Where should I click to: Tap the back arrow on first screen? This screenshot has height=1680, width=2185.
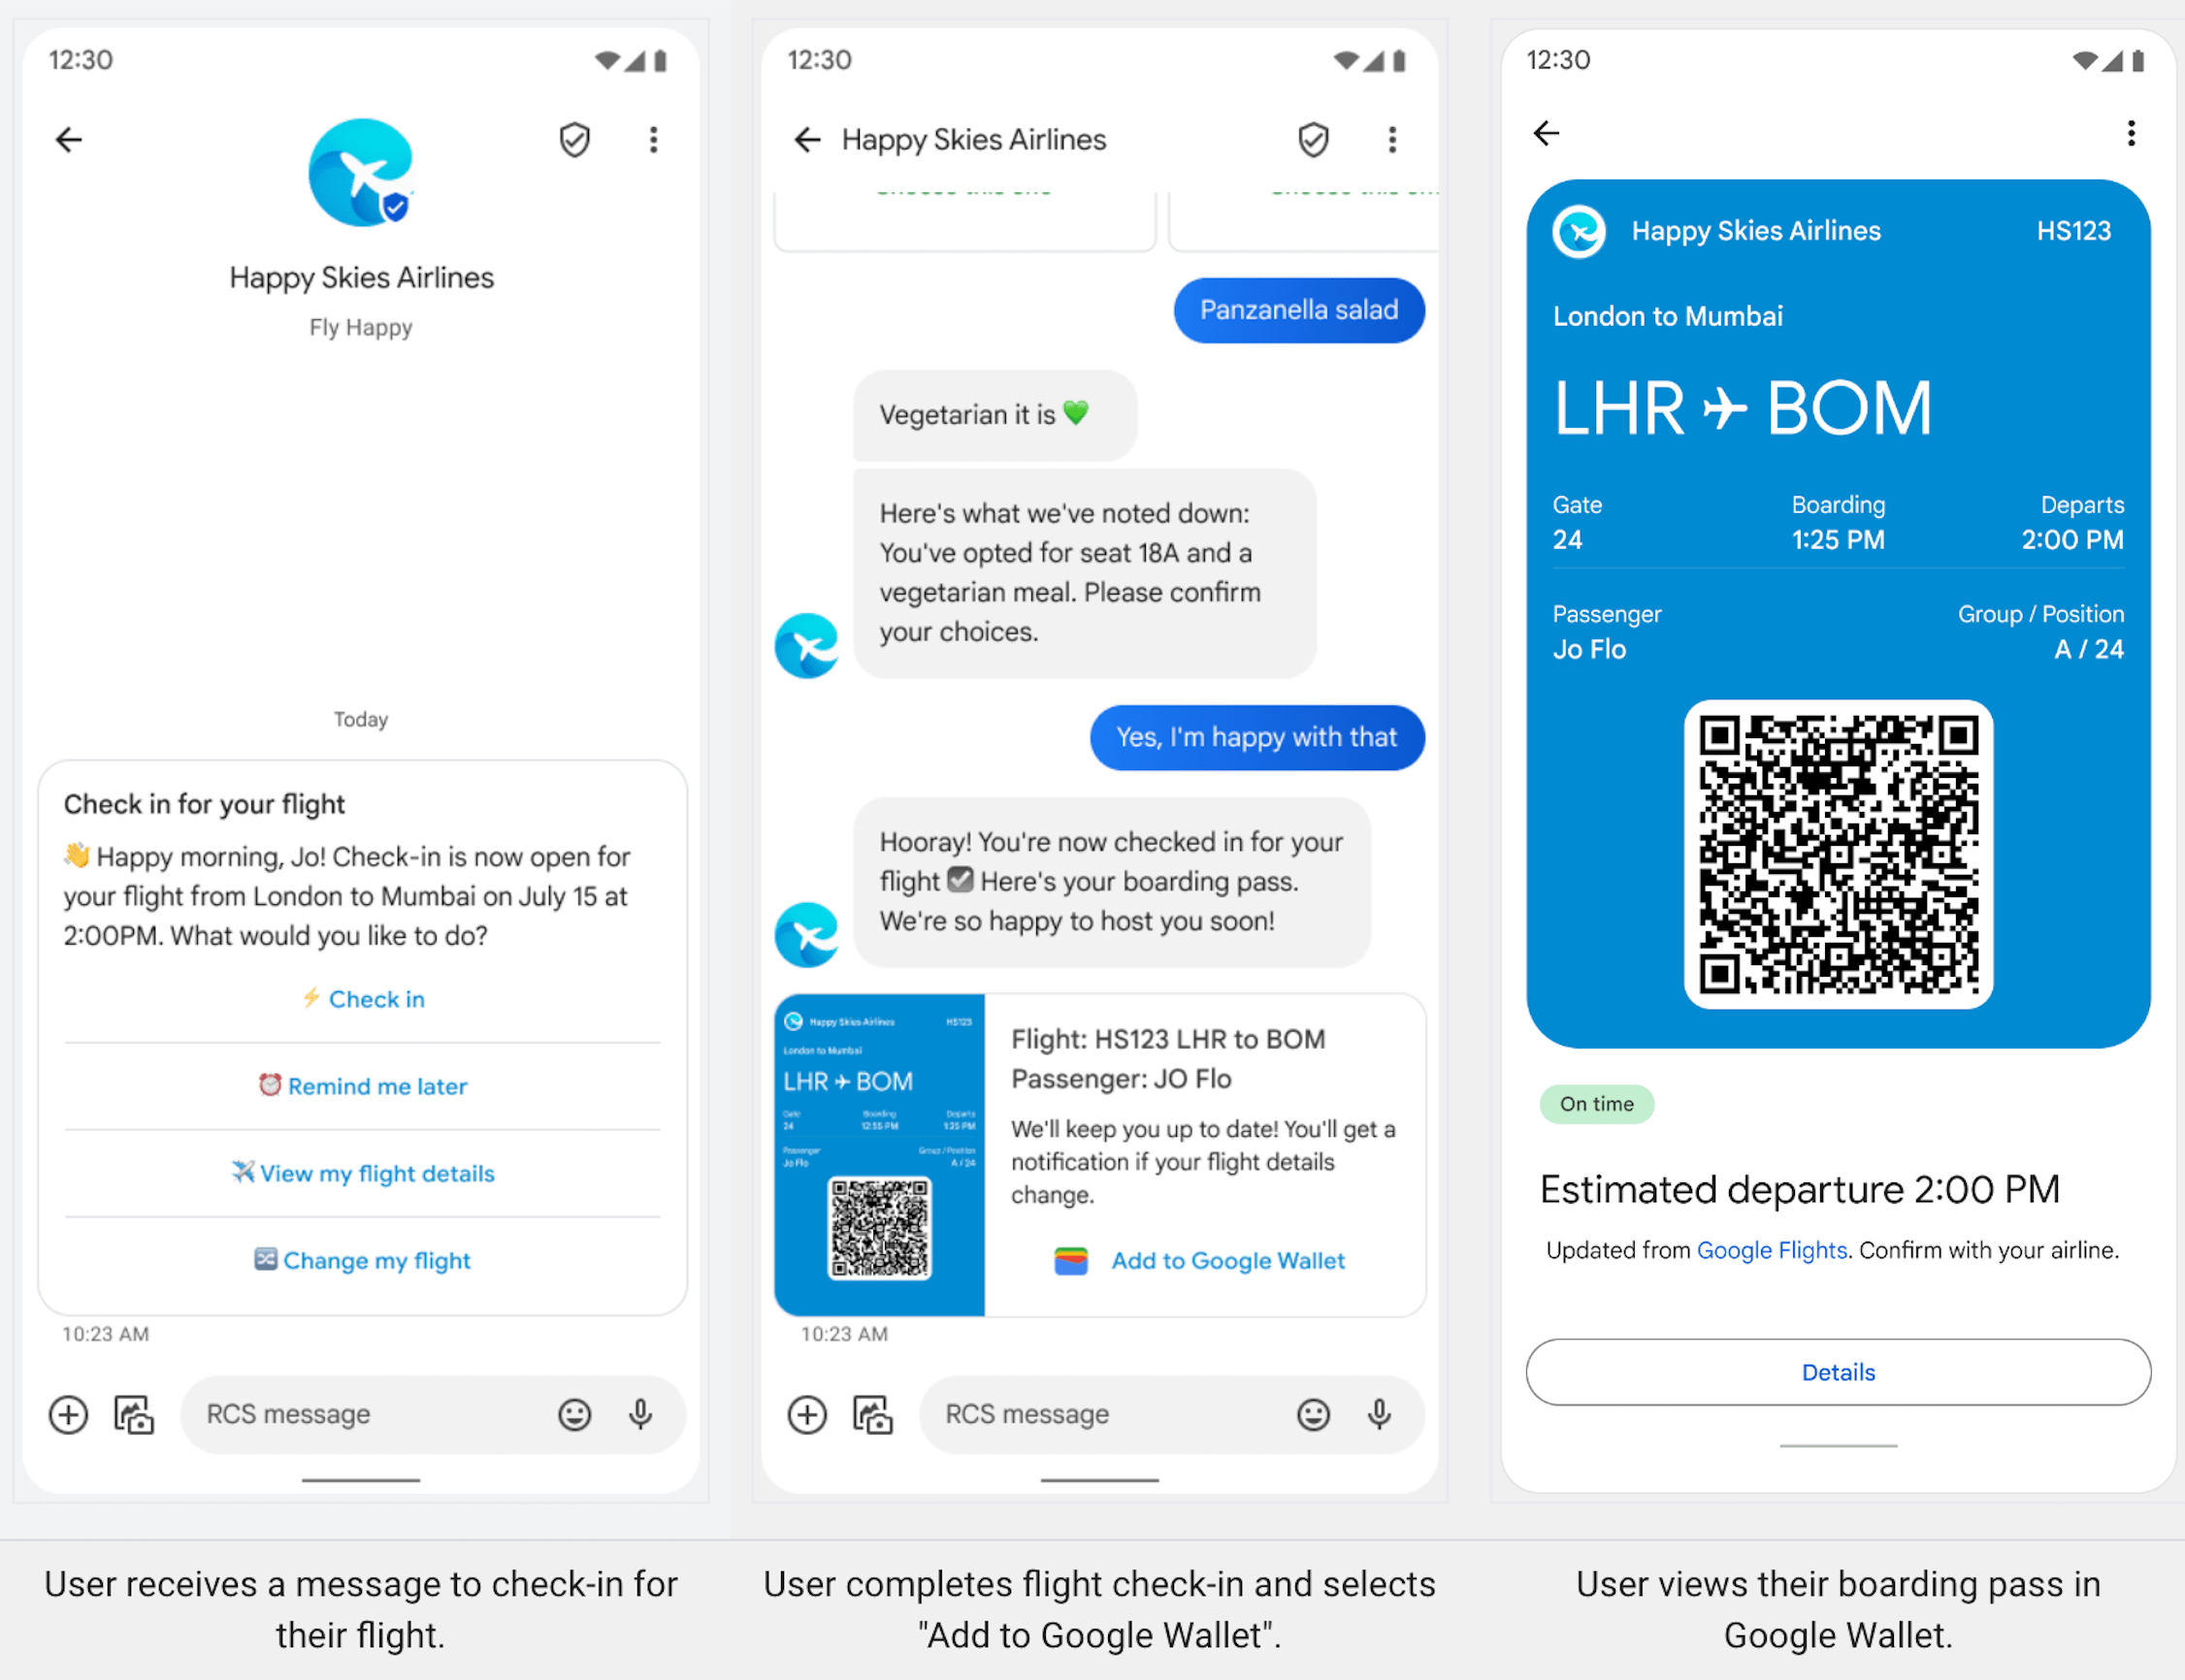coord(69,140)
